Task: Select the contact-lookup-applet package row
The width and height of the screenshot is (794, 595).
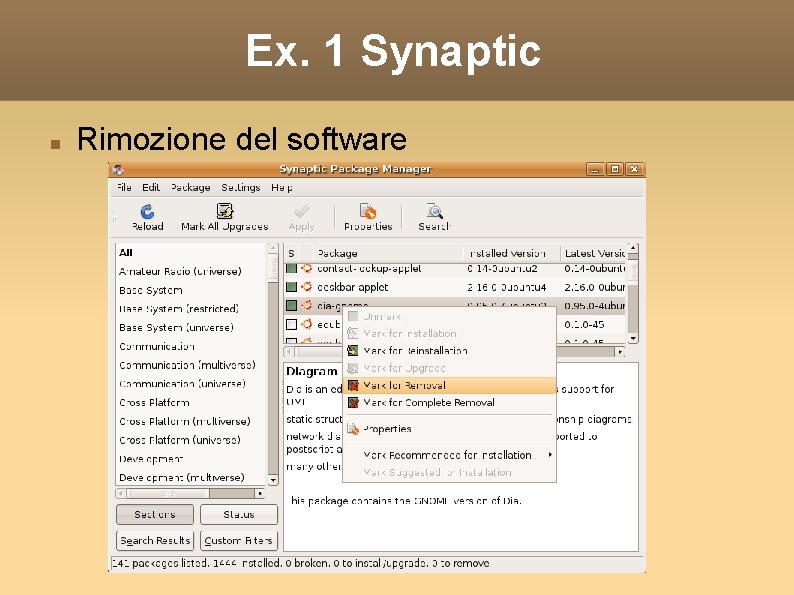Action: pyautogui.click(x=455, y=269)
